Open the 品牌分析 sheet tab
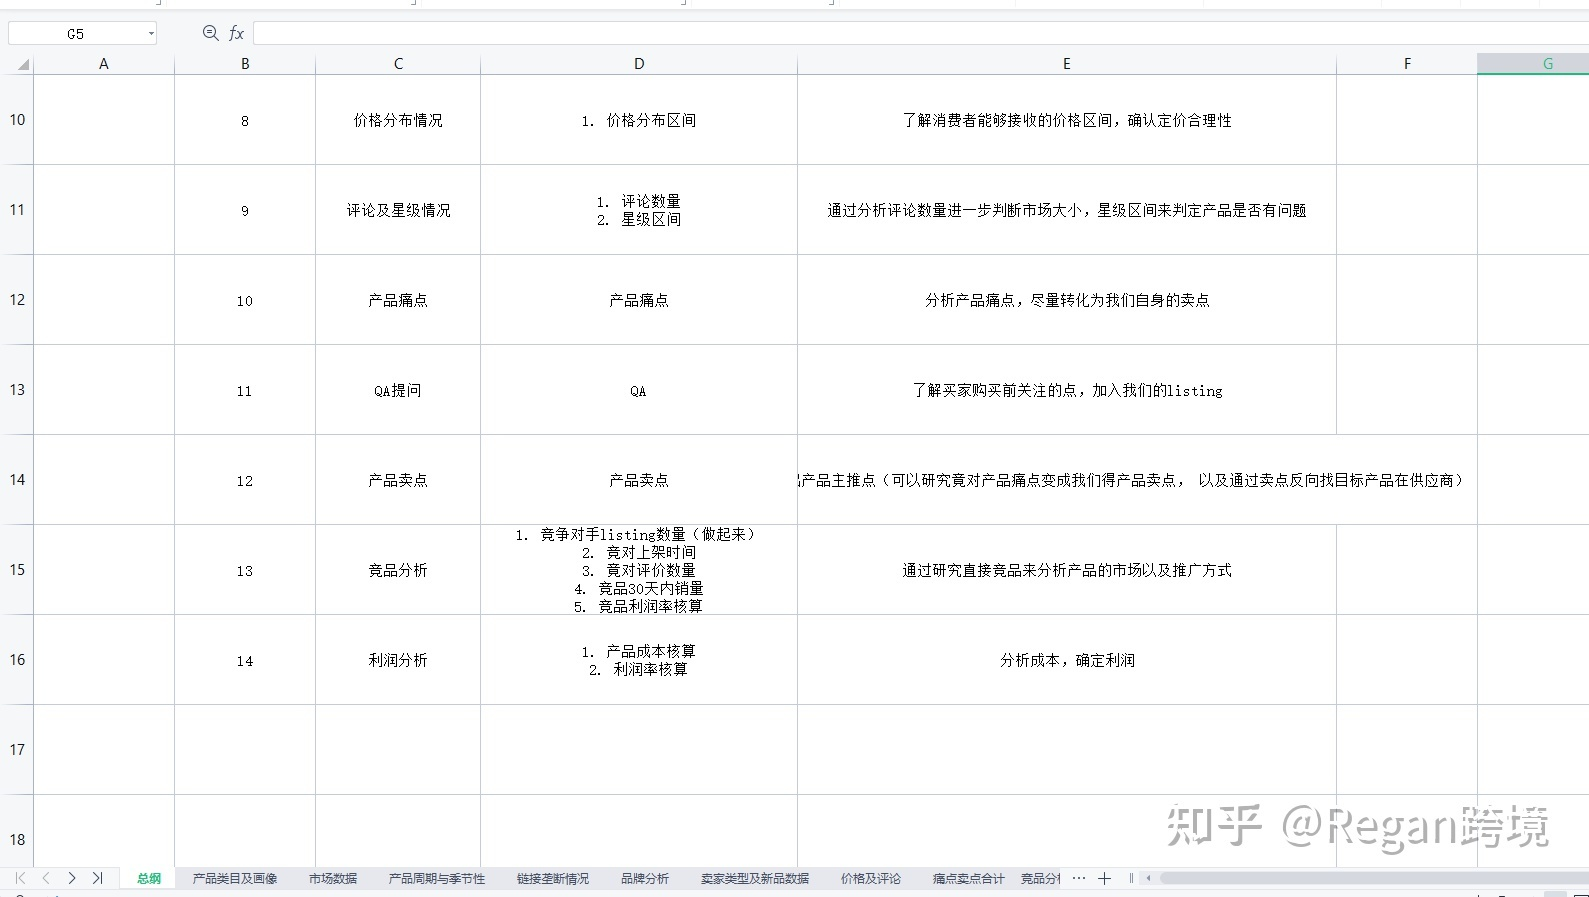Viewport: 1589px width, 897px height. 644,878
